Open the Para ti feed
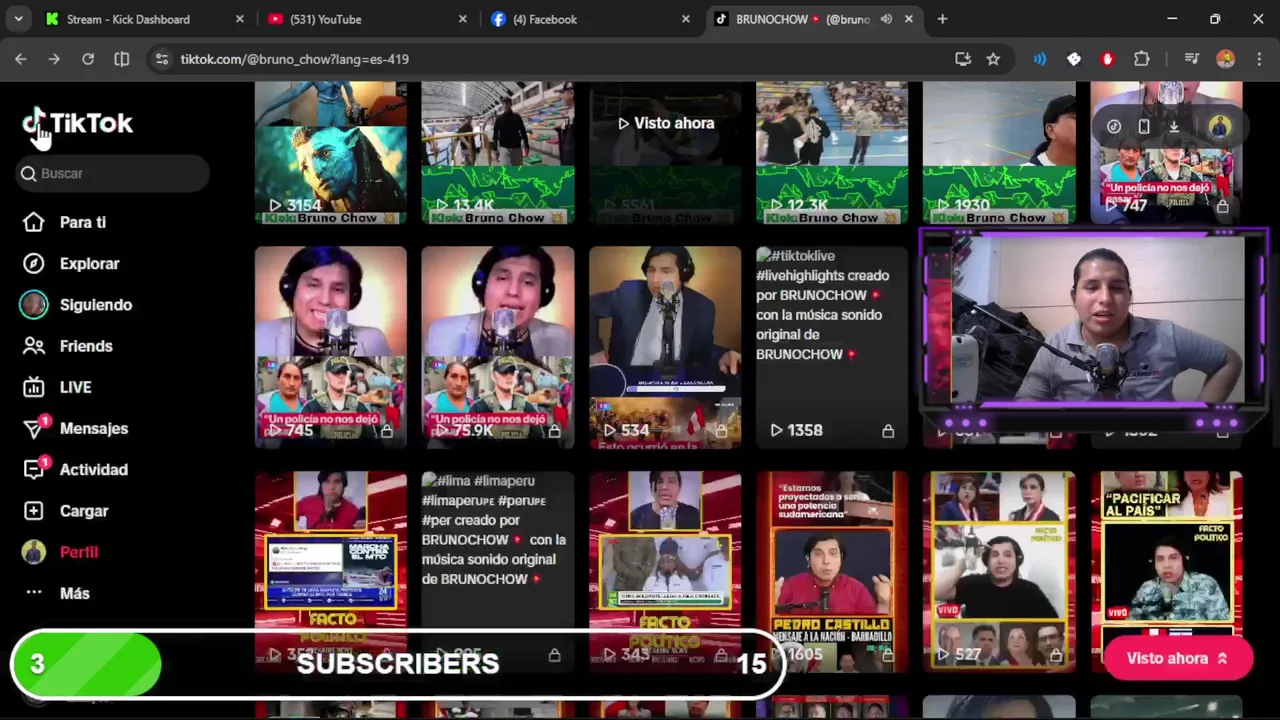Screen dimensions: 1280x720 pyautogui.click(x=82, y=222)
